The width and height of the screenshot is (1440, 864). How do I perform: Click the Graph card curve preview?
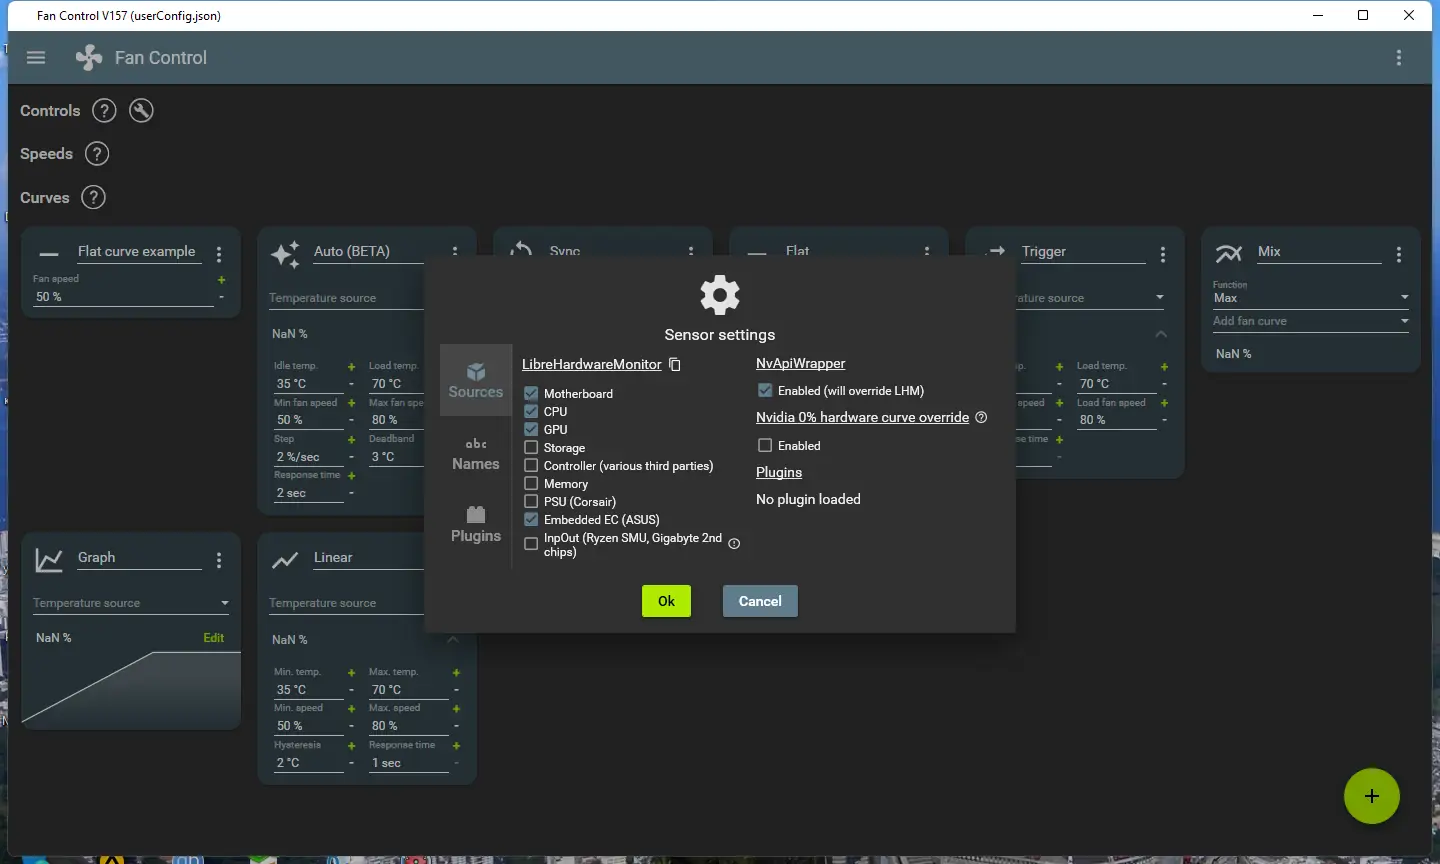point(131,688)
